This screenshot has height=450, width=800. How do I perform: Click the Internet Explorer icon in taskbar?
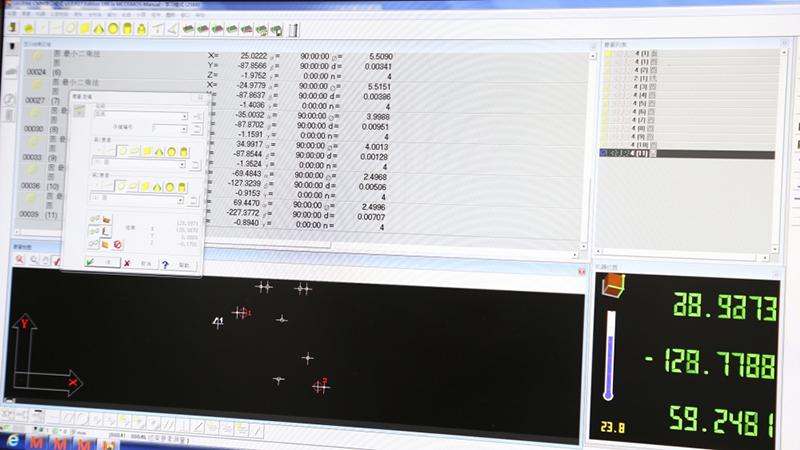pyautogui.click(x=12, y=441)
